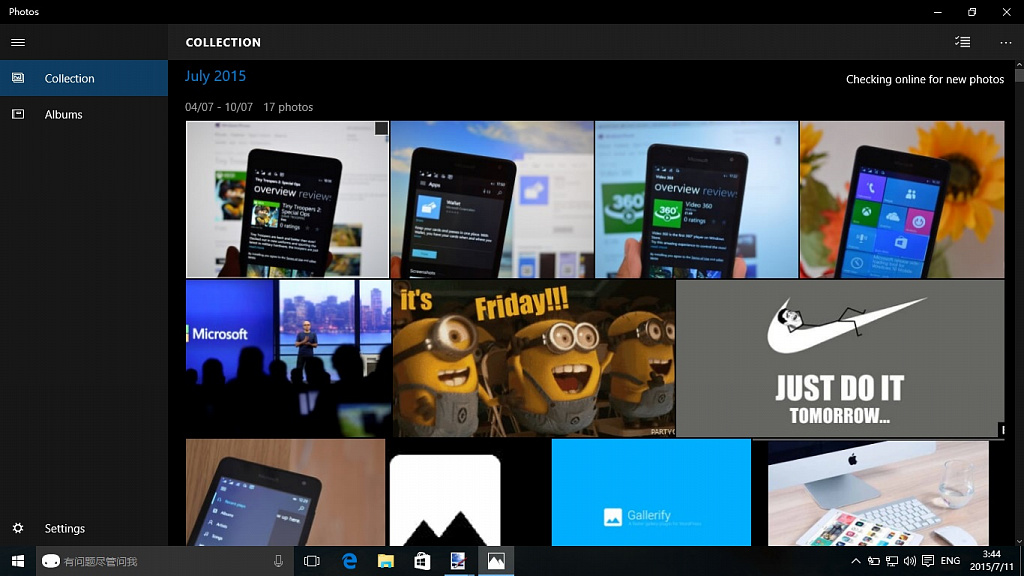Viewport: 1024px width, 576px height.
Task: Show hidden system tray icons
Action: pyautogui.click(x=856, y=561)
